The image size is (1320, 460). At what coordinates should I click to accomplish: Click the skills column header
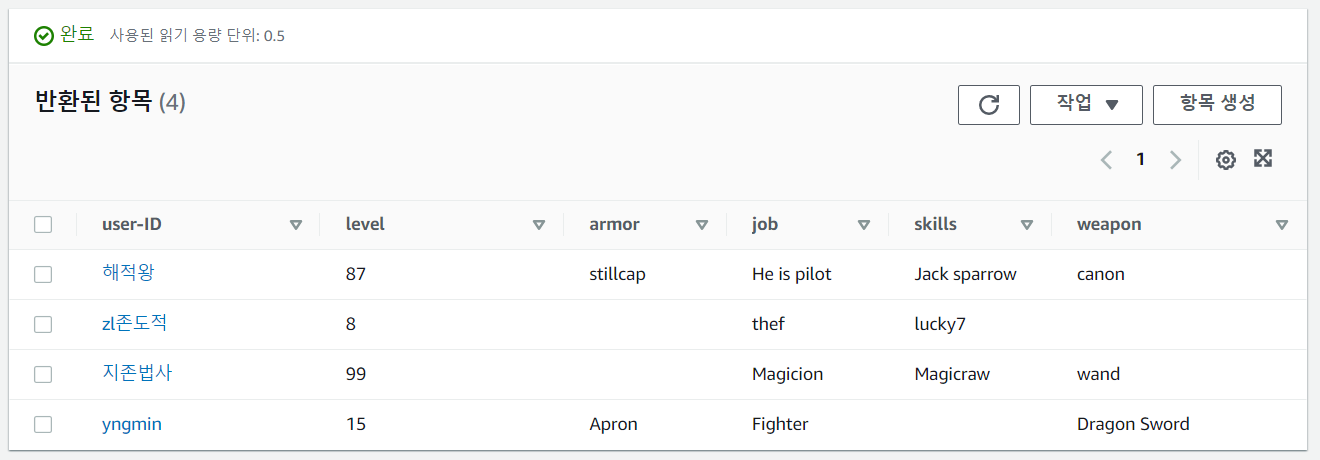click(x=935, y=224)
